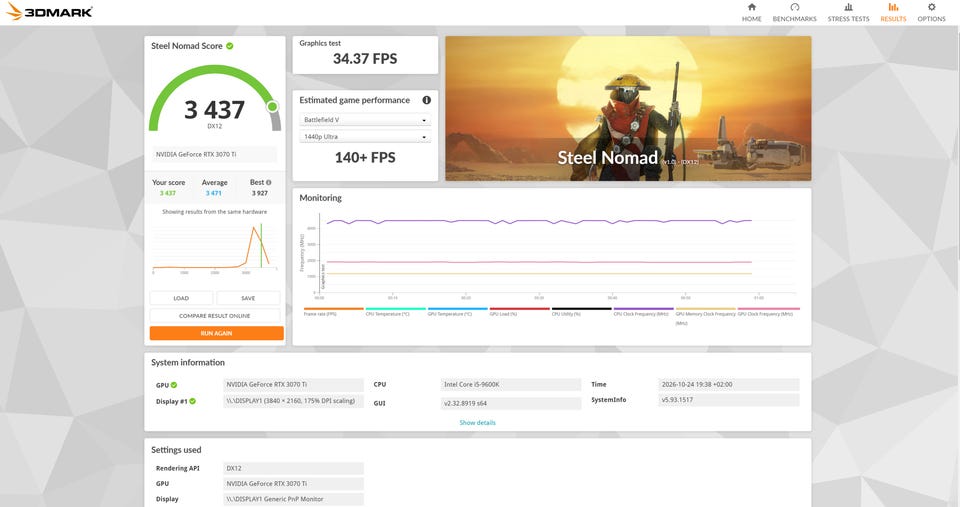This screenshot has height=507, width=960.
Task: Click the green check next to Steel Nomad Score
Action: click(230, 46)
